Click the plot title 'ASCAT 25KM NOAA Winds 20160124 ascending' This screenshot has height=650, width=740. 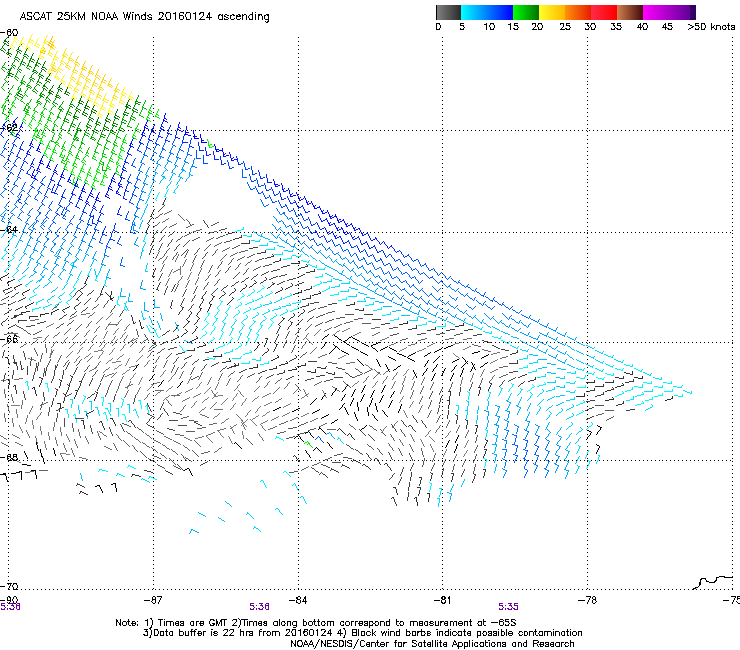144,17
